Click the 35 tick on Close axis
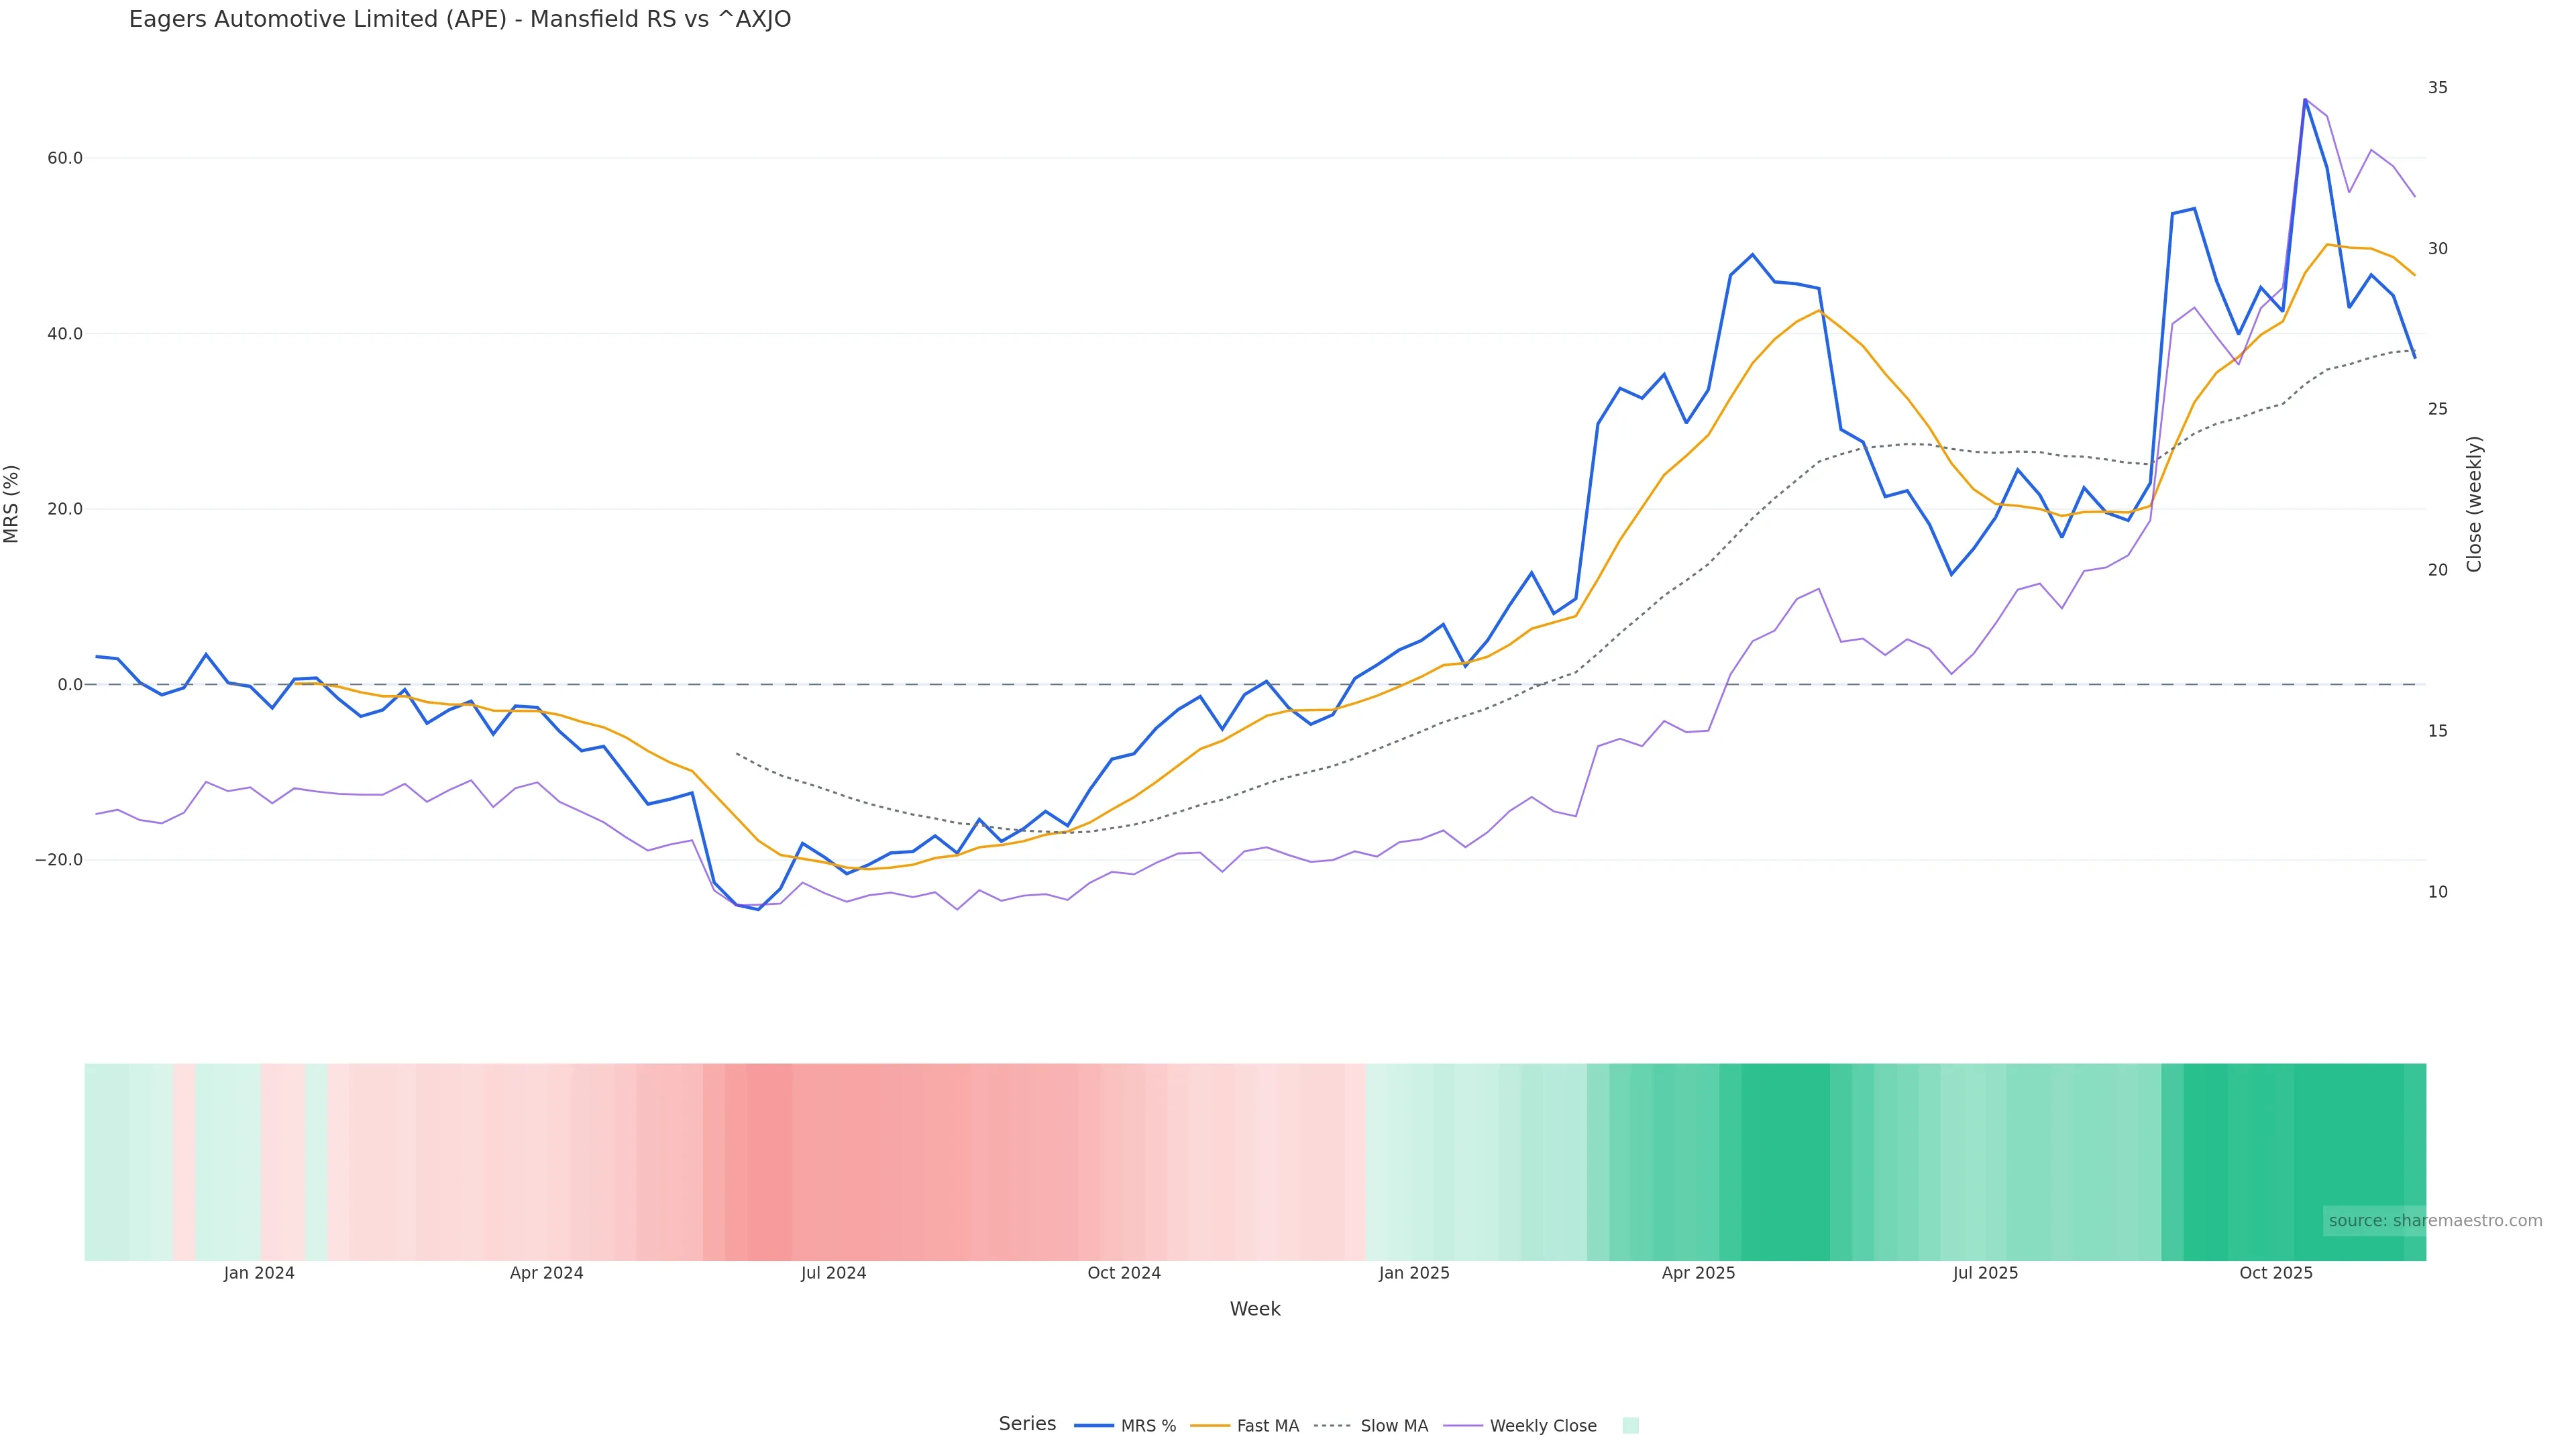The width and height of the screenshot is (2576, 1449). coord(2438,88)
